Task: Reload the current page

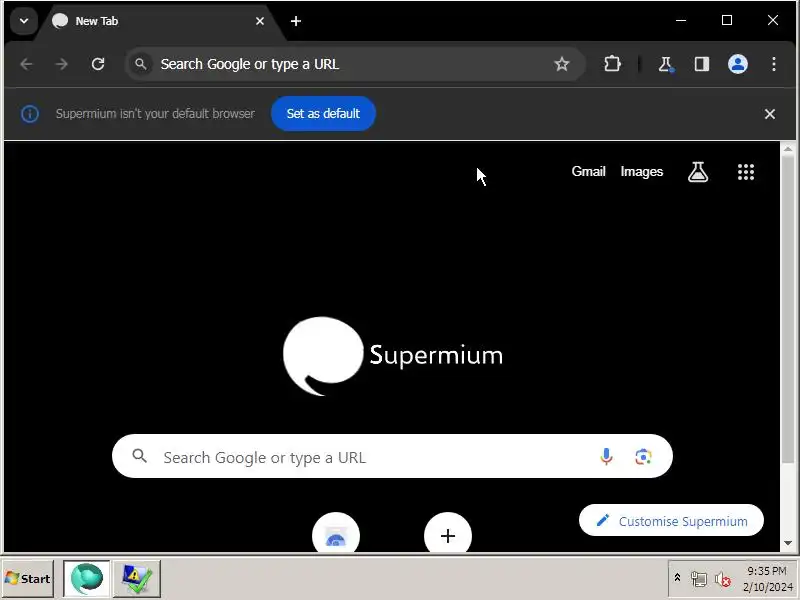Action: pyautogui.click(x=97, y=64)
